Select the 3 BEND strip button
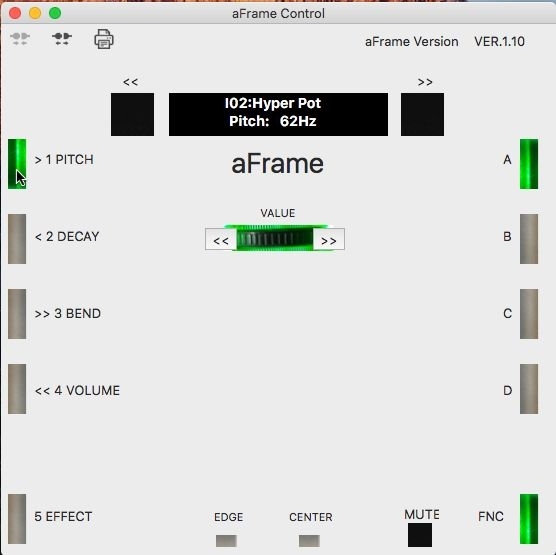Image resolution: width=556 pixels, height=555 pixels. 17,314
